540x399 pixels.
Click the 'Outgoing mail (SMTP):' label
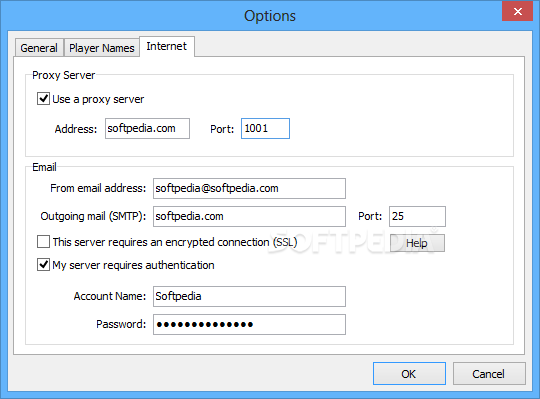[93, 216]
